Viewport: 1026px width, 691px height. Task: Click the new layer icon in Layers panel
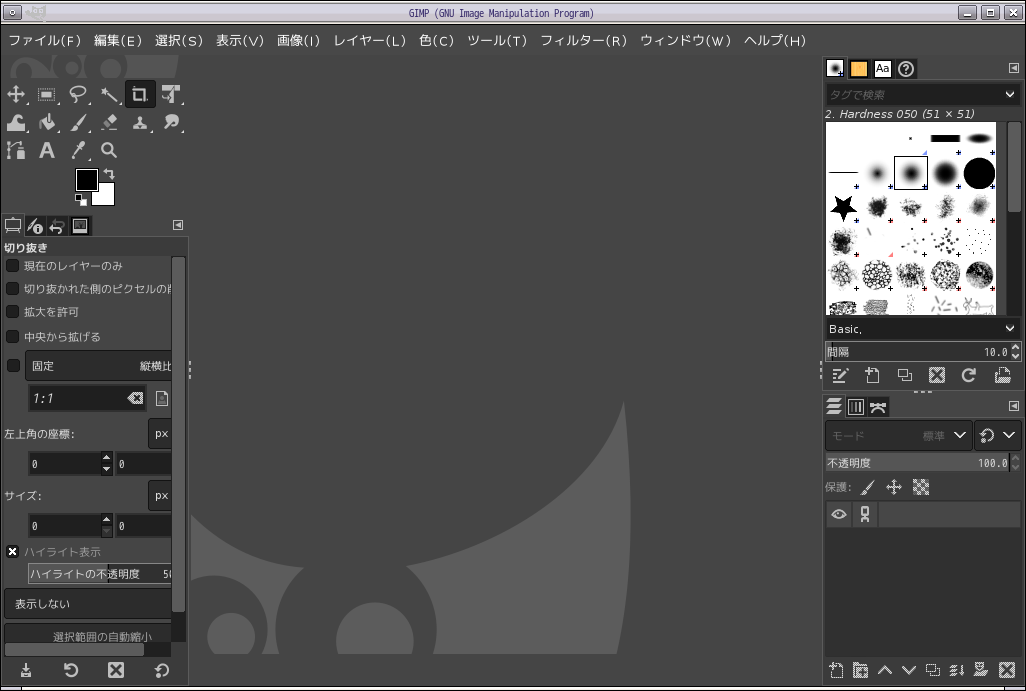[x=835, y=670]
